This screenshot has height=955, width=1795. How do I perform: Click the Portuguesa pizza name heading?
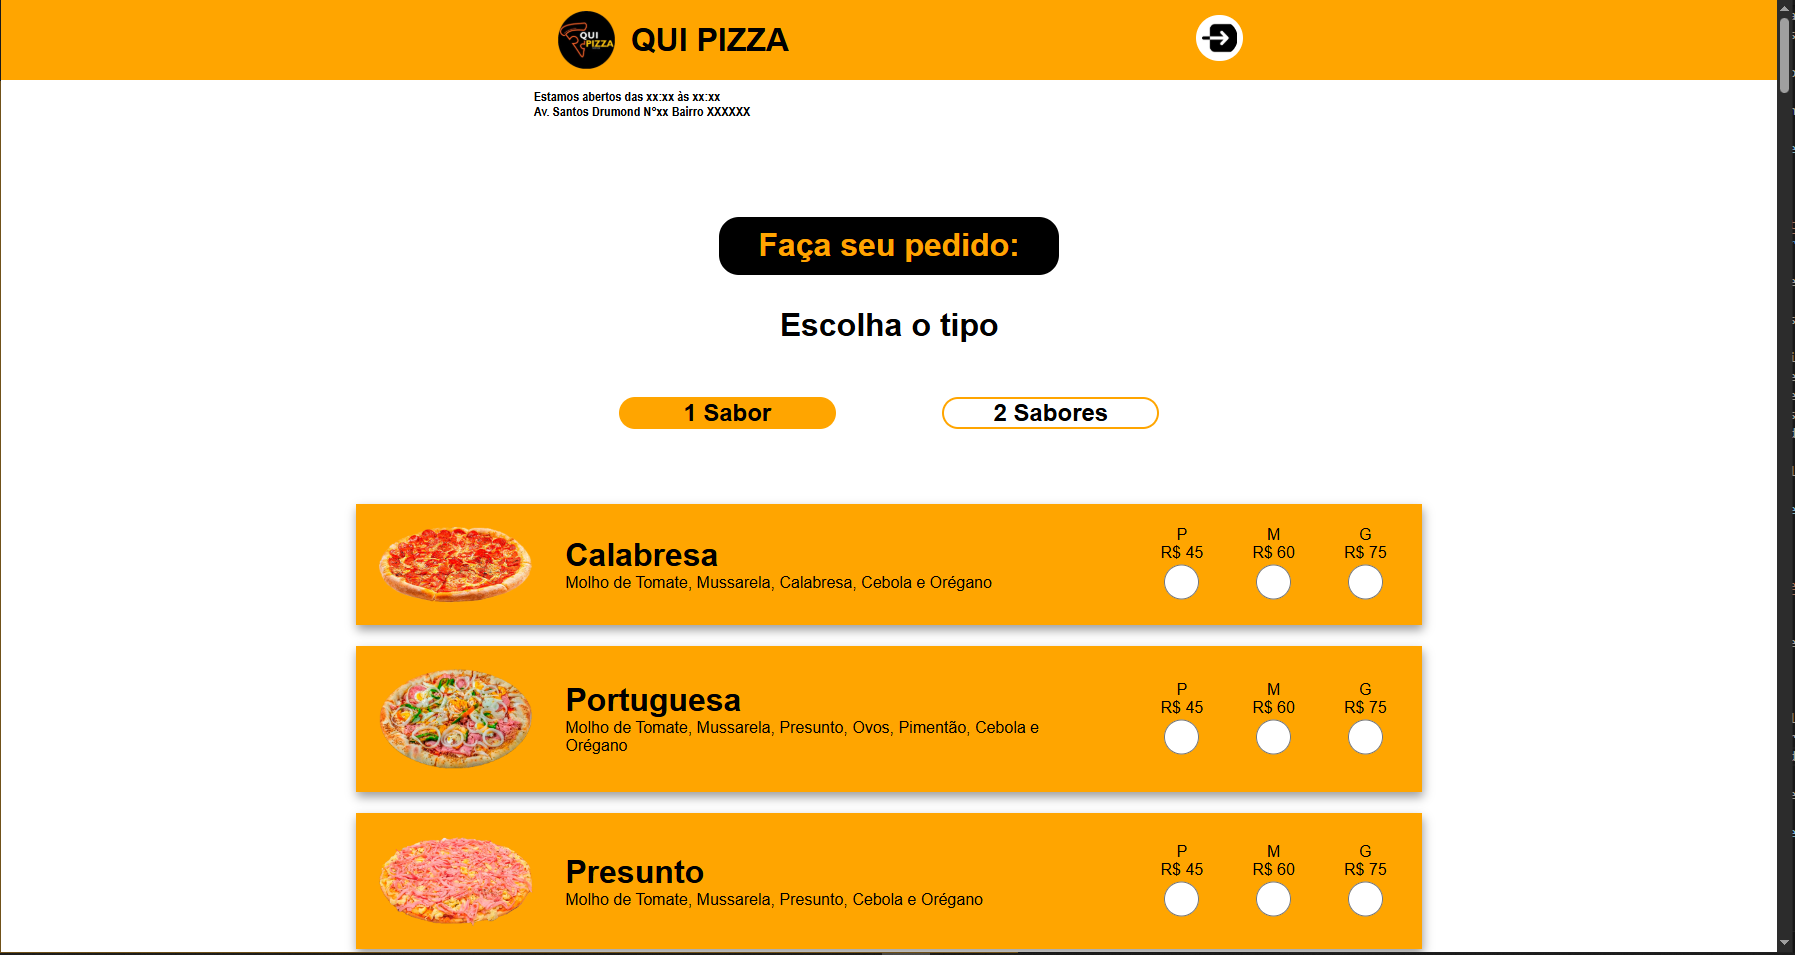click(x=653, y=700)
